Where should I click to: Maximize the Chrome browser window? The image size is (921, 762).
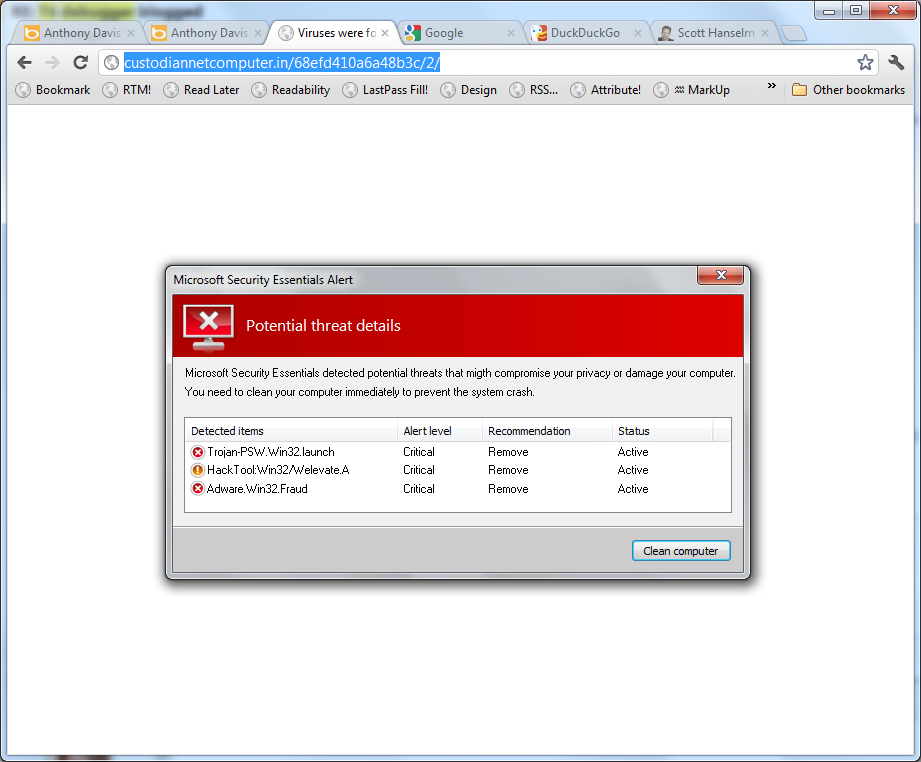[x=856, y=10]
